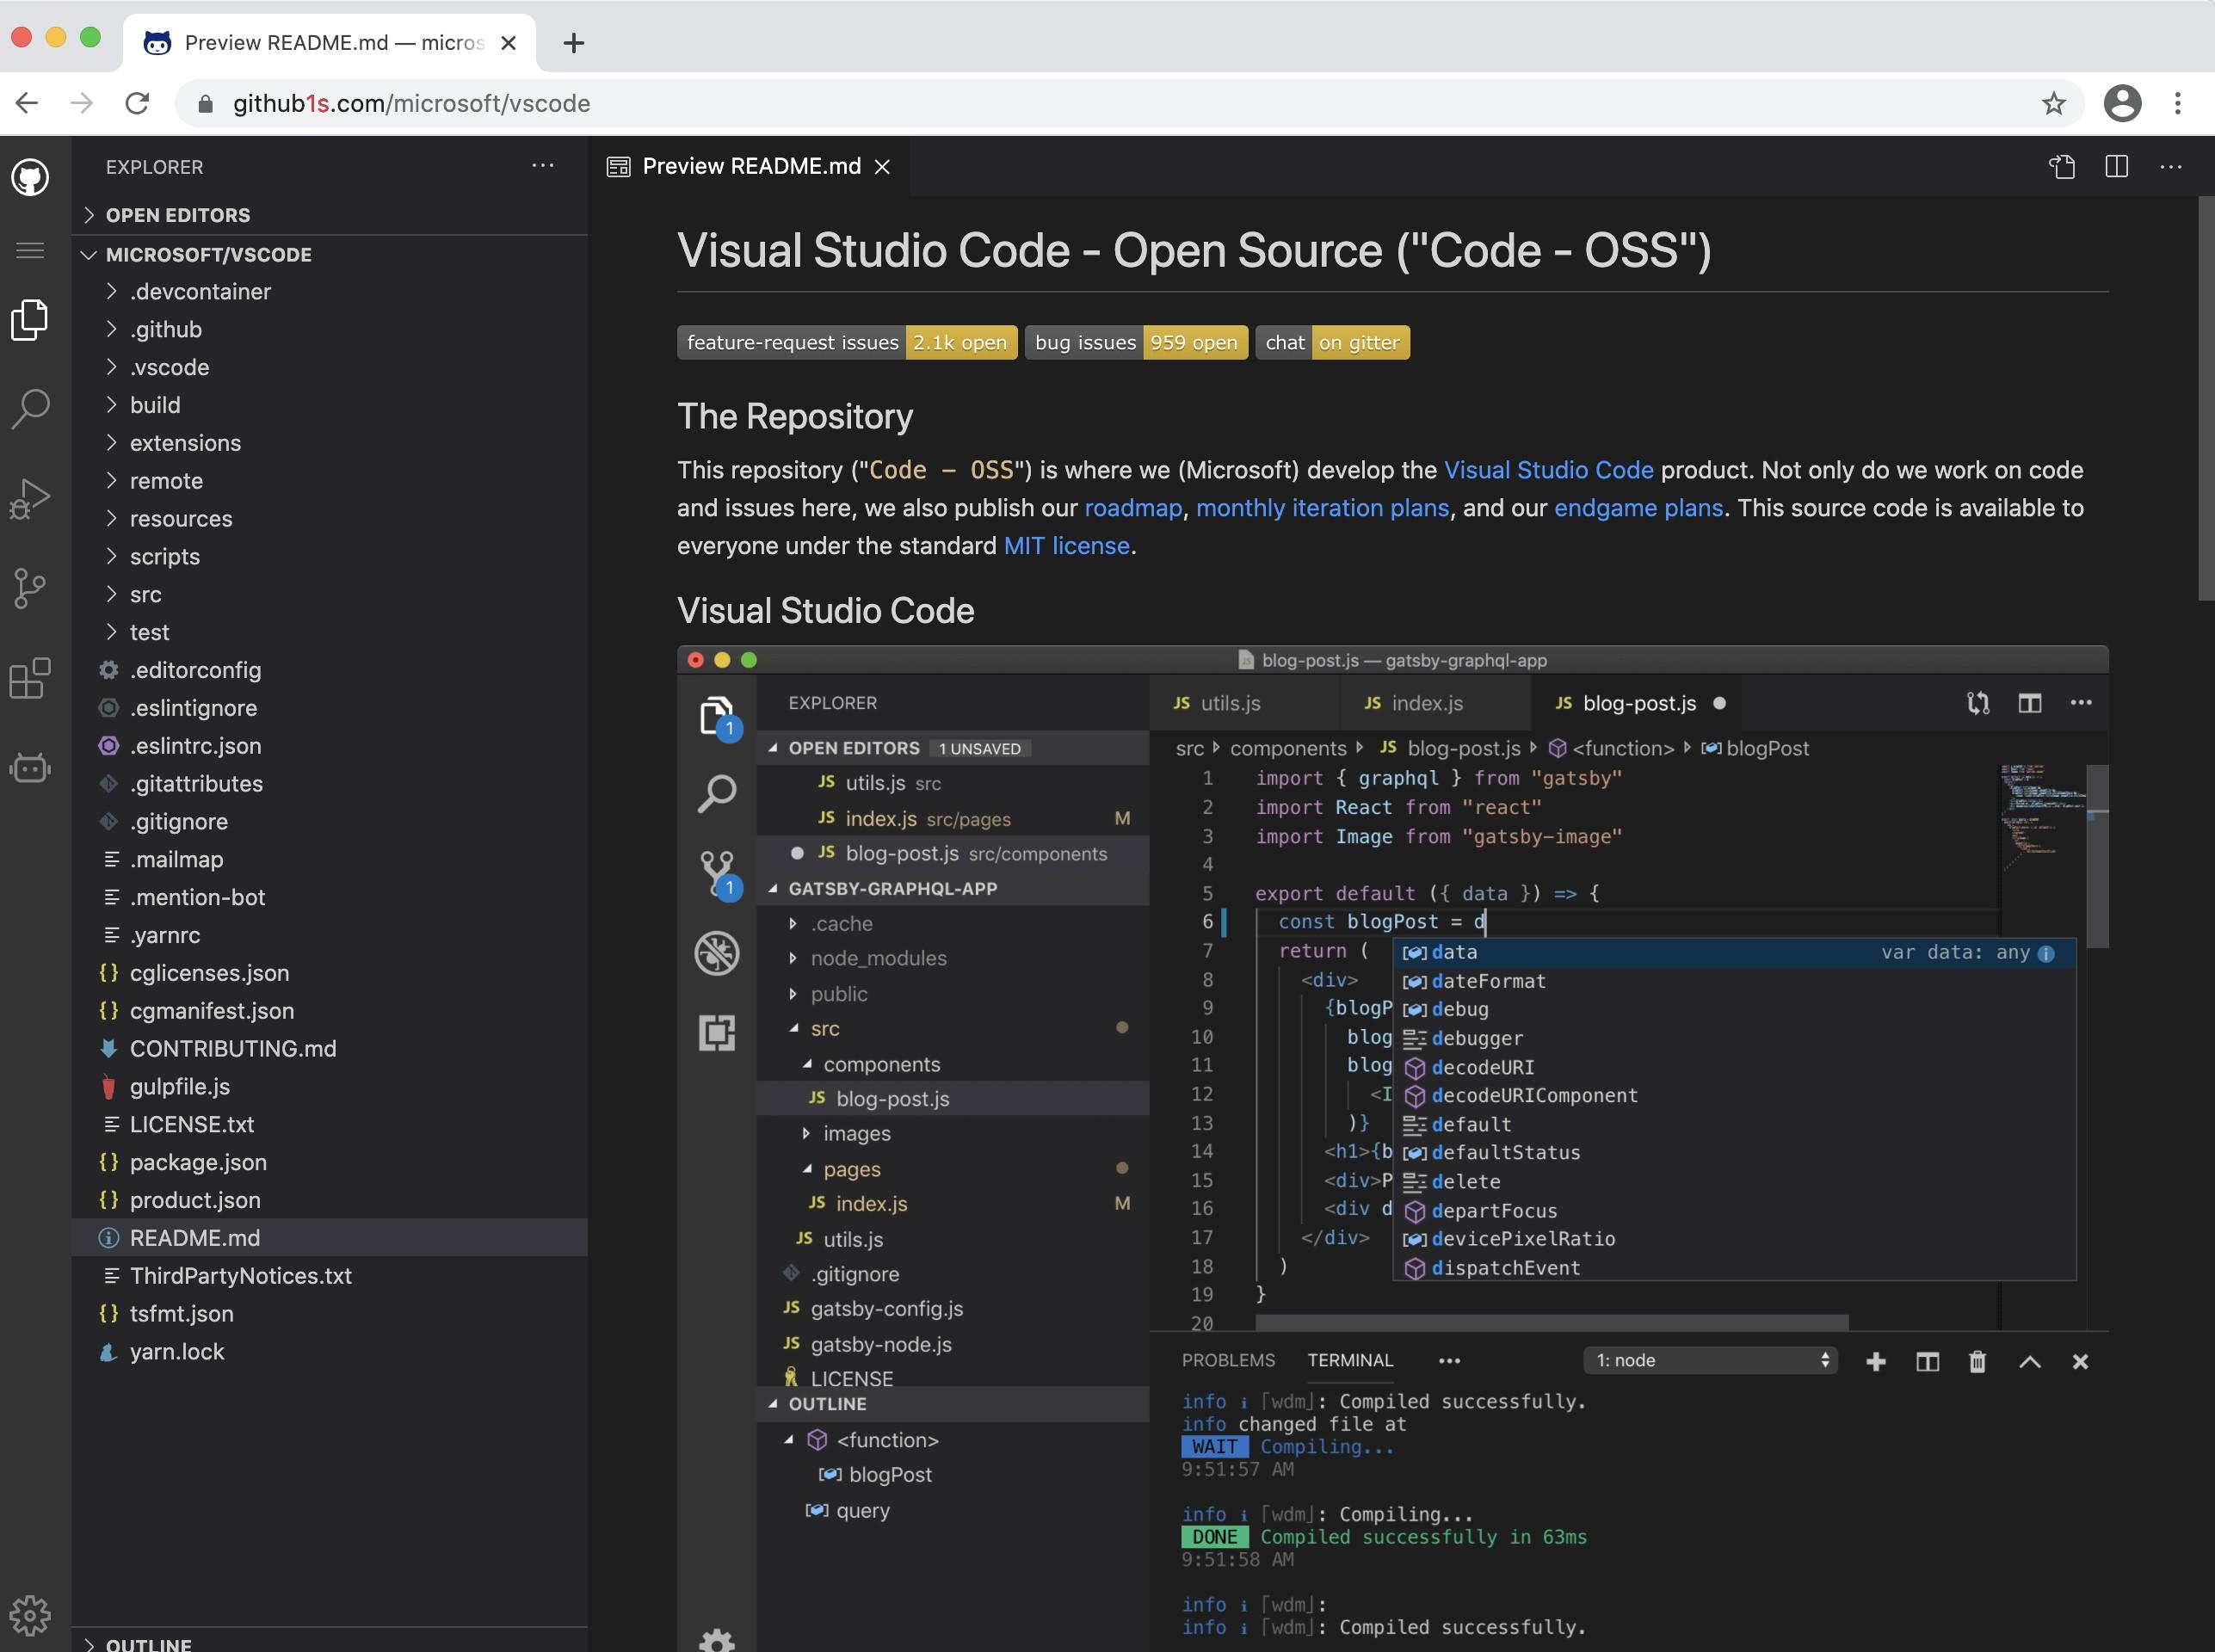Open package.json in the file tree
Viewport: 2215px width, 1652px height.
[x=329, y=1162]
